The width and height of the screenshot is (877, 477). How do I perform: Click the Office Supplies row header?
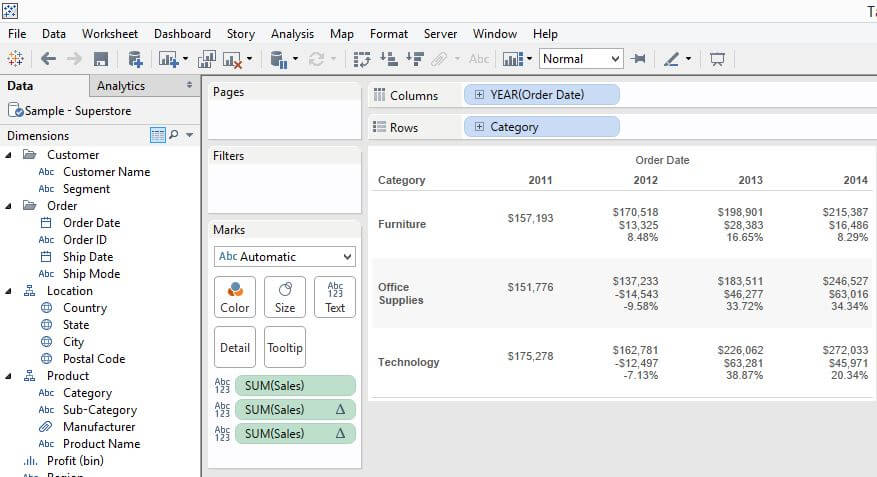point(400,294)
